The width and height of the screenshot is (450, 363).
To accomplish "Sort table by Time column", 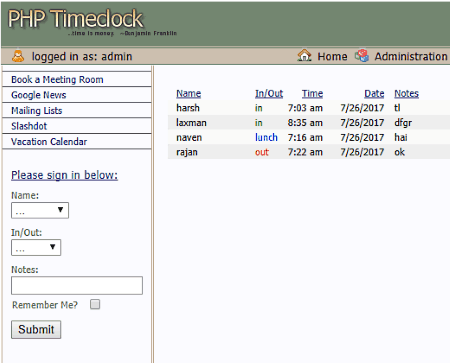I will click(312, 93).
